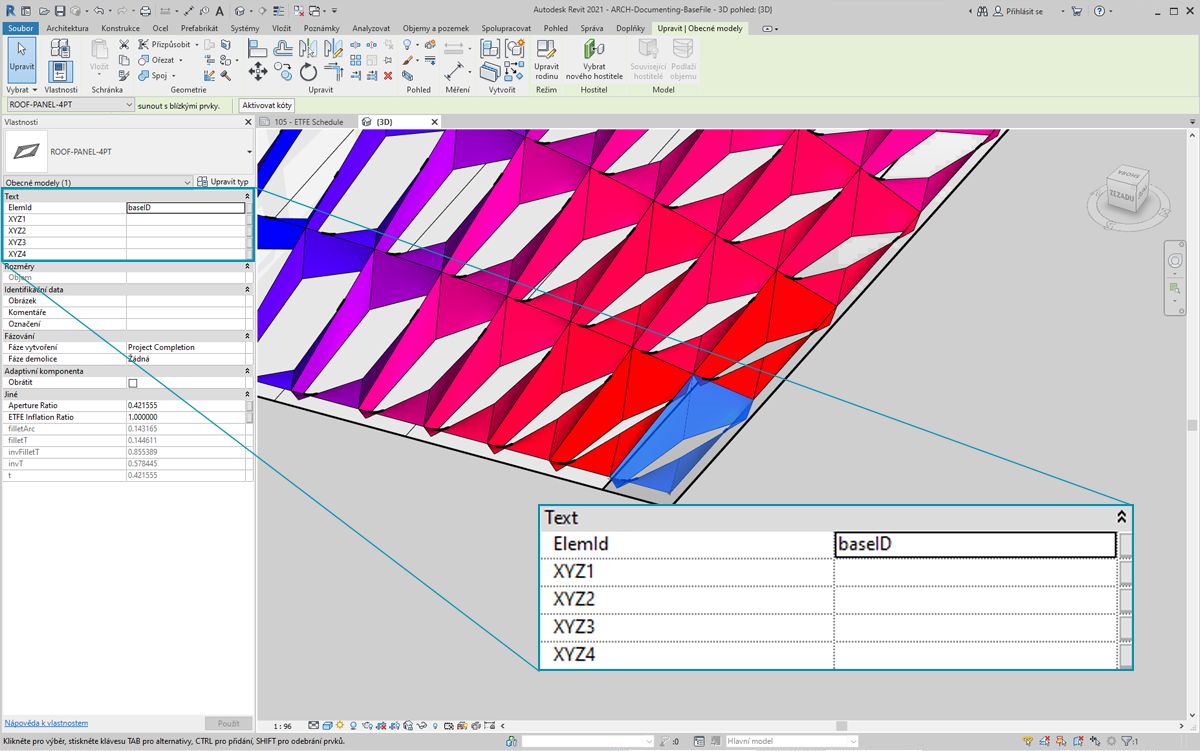This screenshot has height=751, width=1200.
Task: Click the binoculars search icon
Action: click(x=983, y=11)
